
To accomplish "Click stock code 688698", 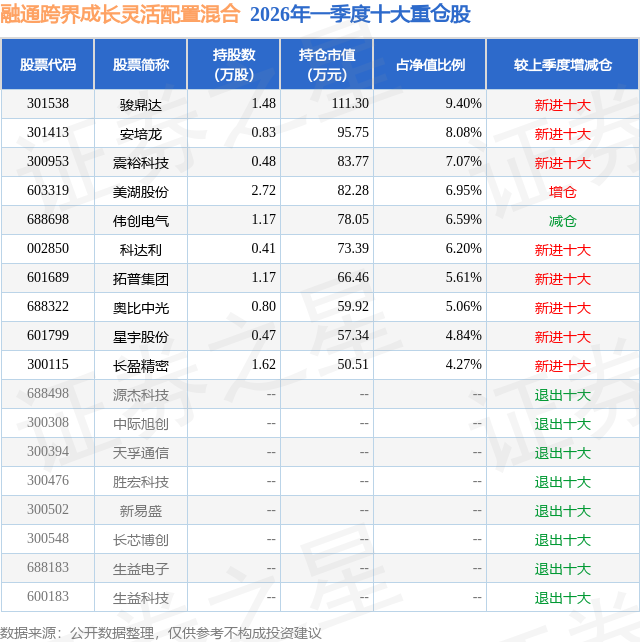I will coord(48,220).
